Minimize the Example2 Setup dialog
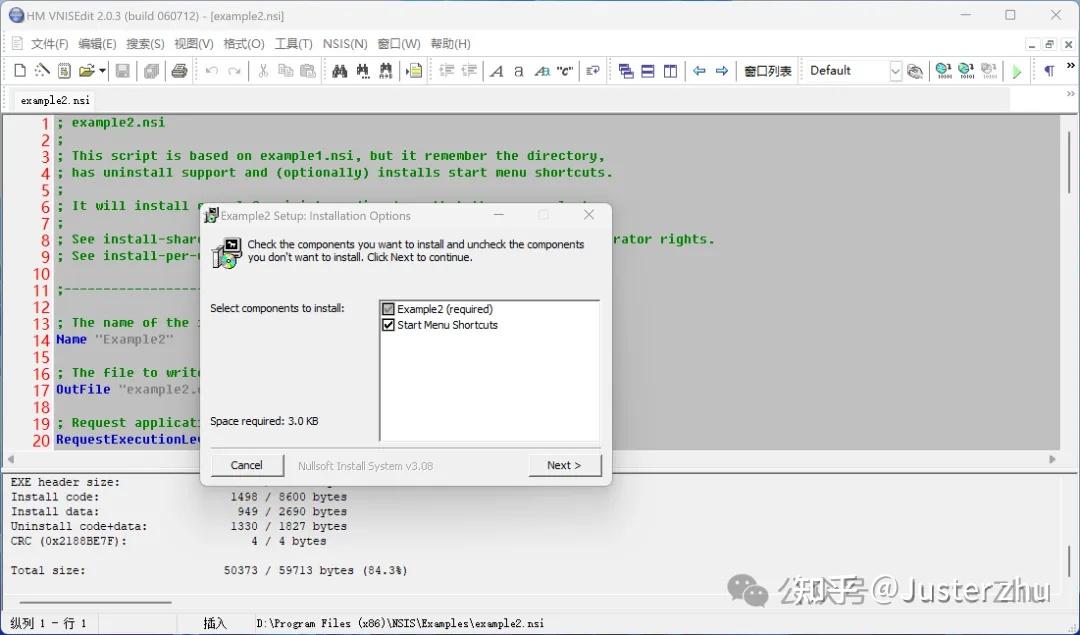1080x635 pixels. (499, 215)
